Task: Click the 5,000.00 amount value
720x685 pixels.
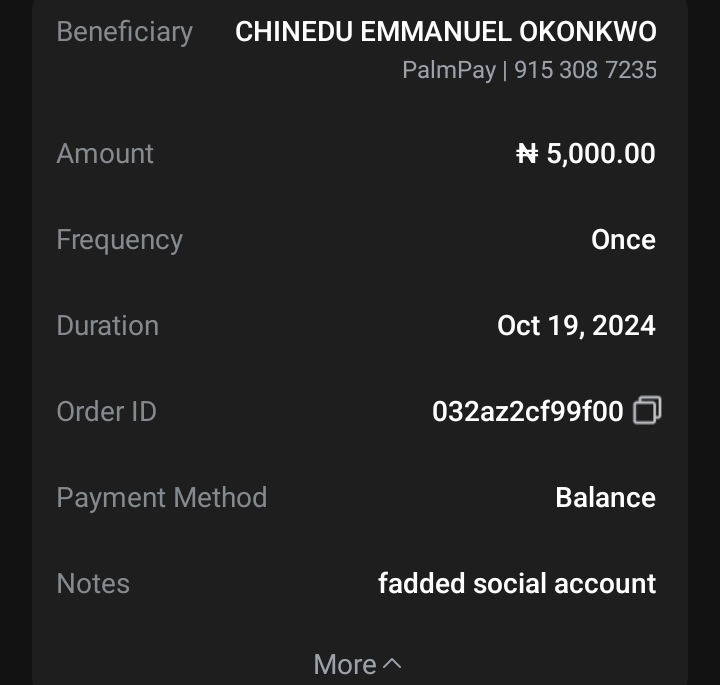Action: coord(601,154)
